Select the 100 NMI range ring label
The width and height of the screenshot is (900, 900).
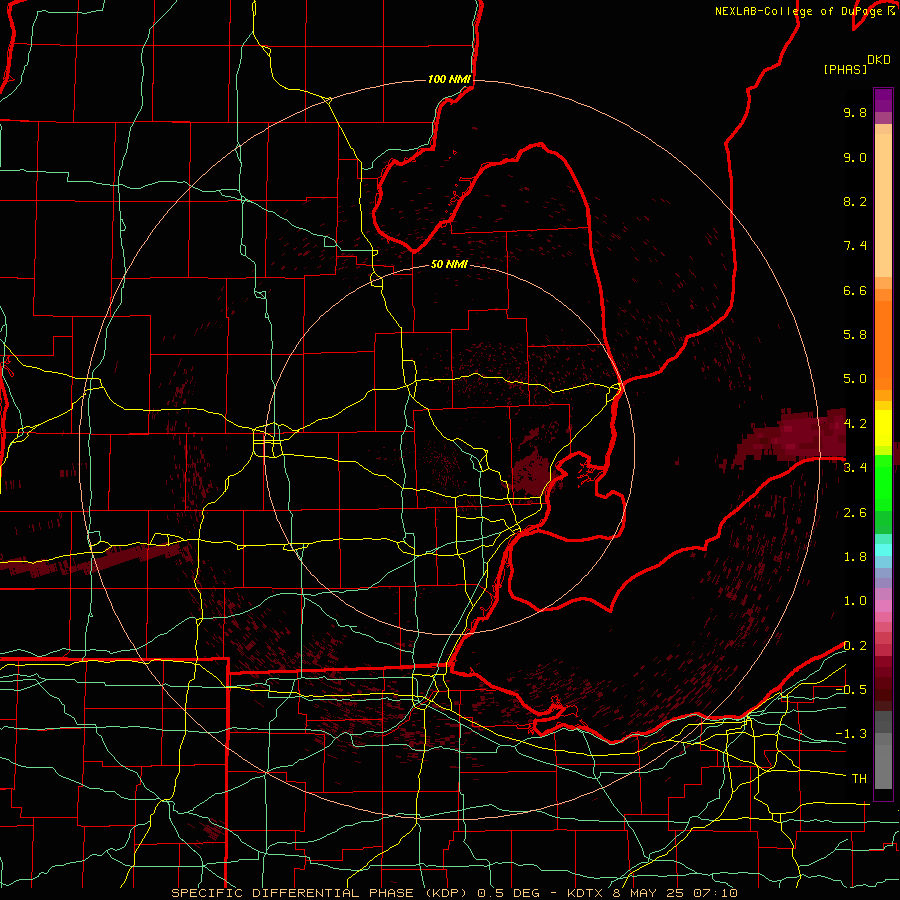pos(449,79)
